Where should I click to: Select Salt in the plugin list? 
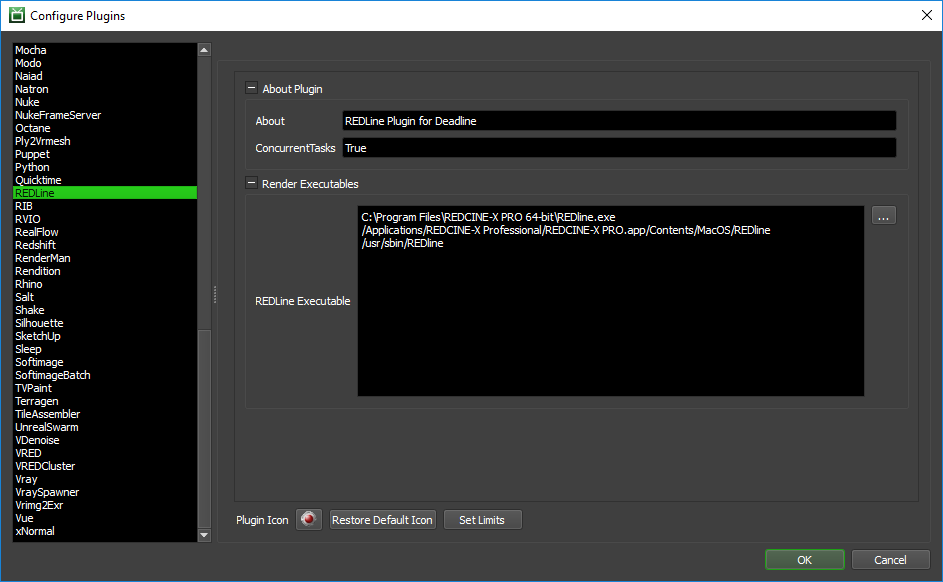tap(105, 297)
